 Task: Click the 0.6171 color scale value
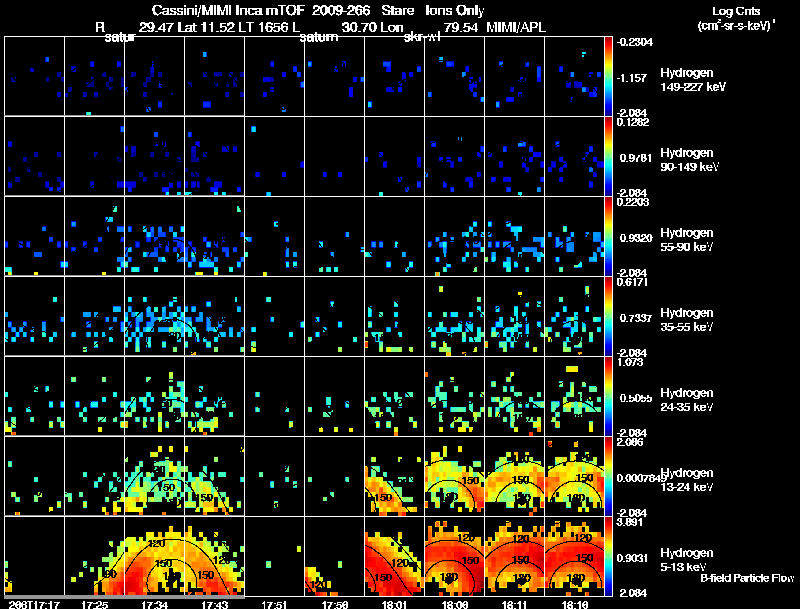[x=632, y=282]
